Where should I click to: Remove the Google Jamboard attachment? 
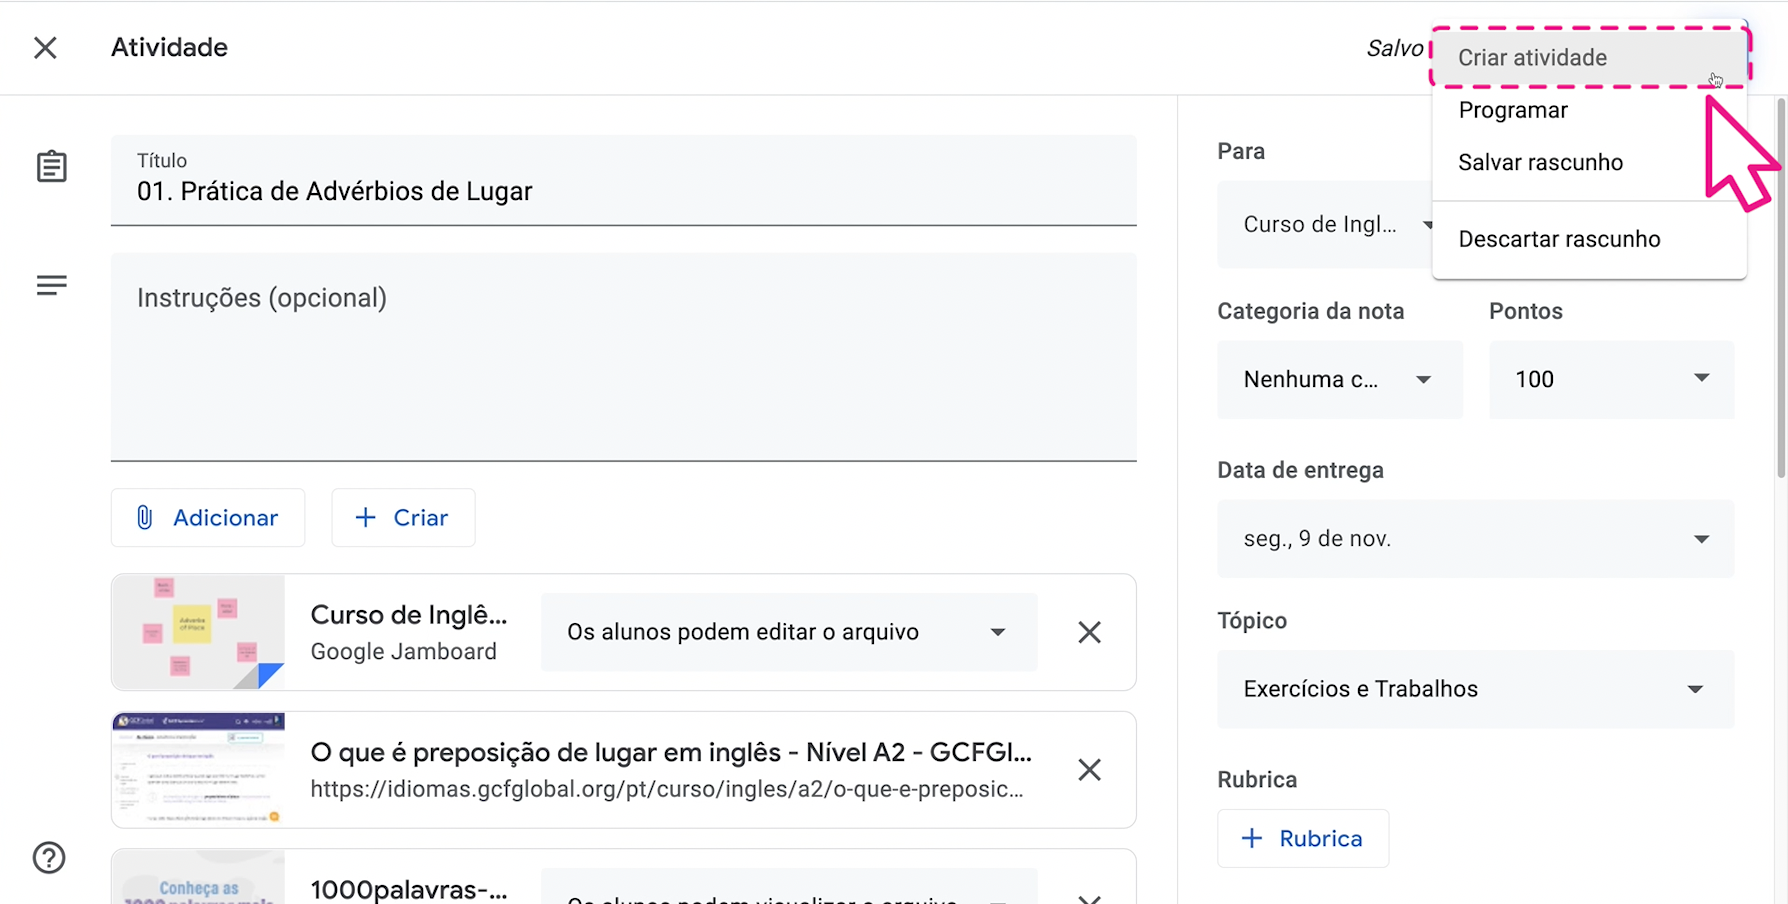coord(1089,632)
